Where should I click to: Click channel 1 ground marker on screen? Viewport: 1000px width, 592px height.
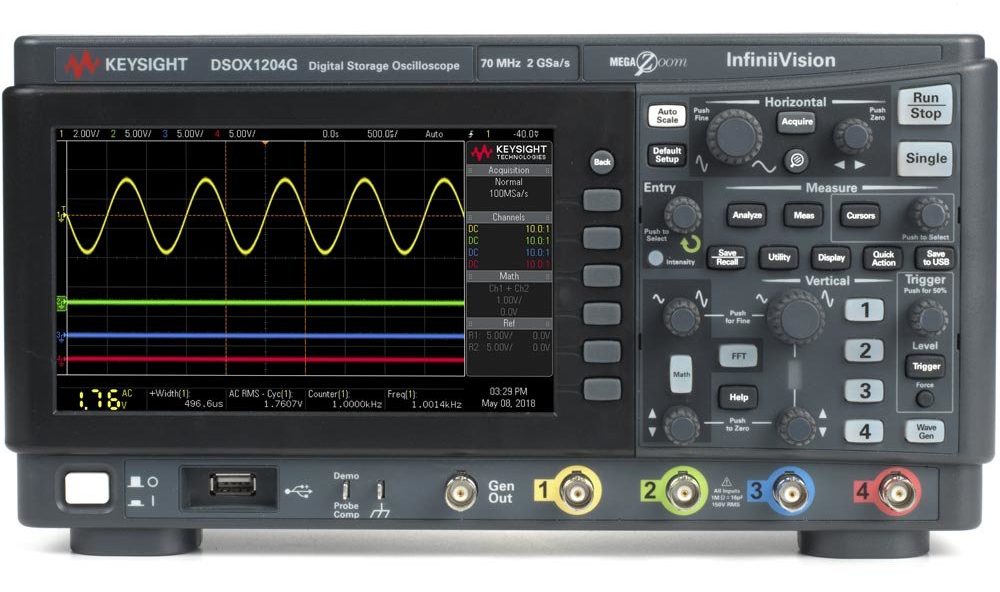pyautogui.click(x=62, y=216)
